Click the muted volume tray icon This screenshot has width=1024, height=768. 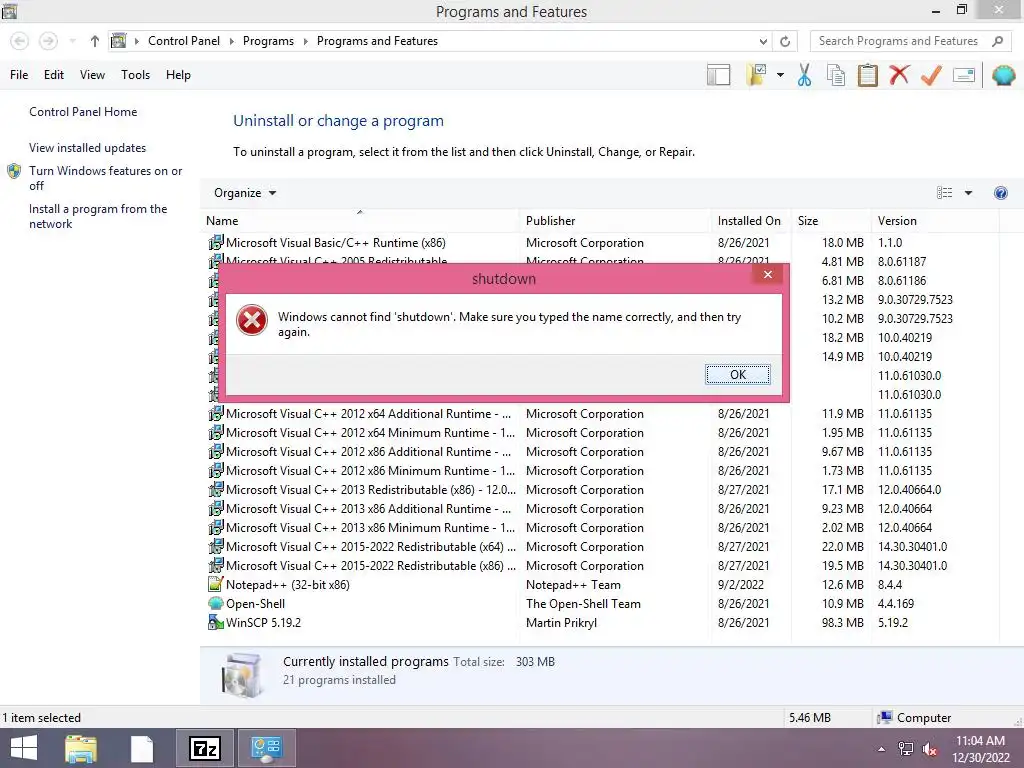click(930, 749)
